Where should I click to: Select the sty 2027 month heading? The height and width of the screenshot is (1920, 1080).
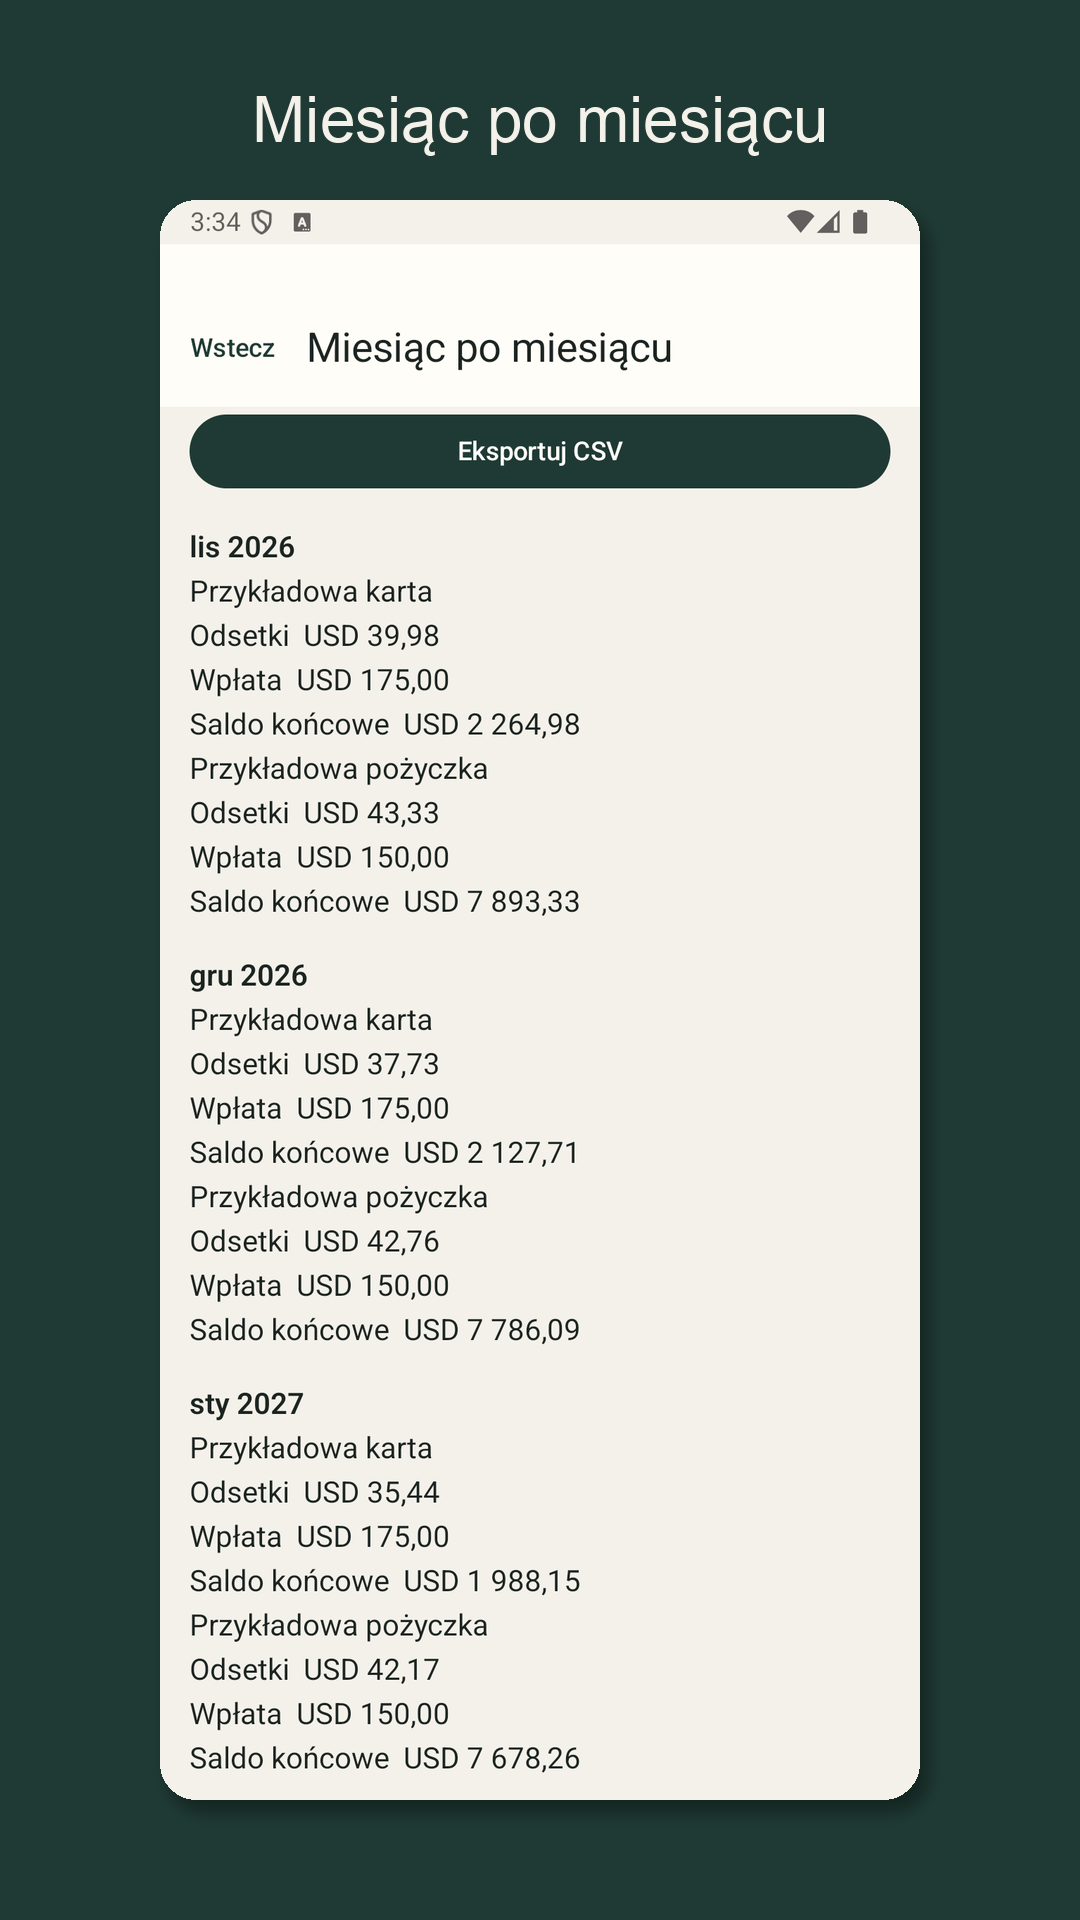point(246,1404)
